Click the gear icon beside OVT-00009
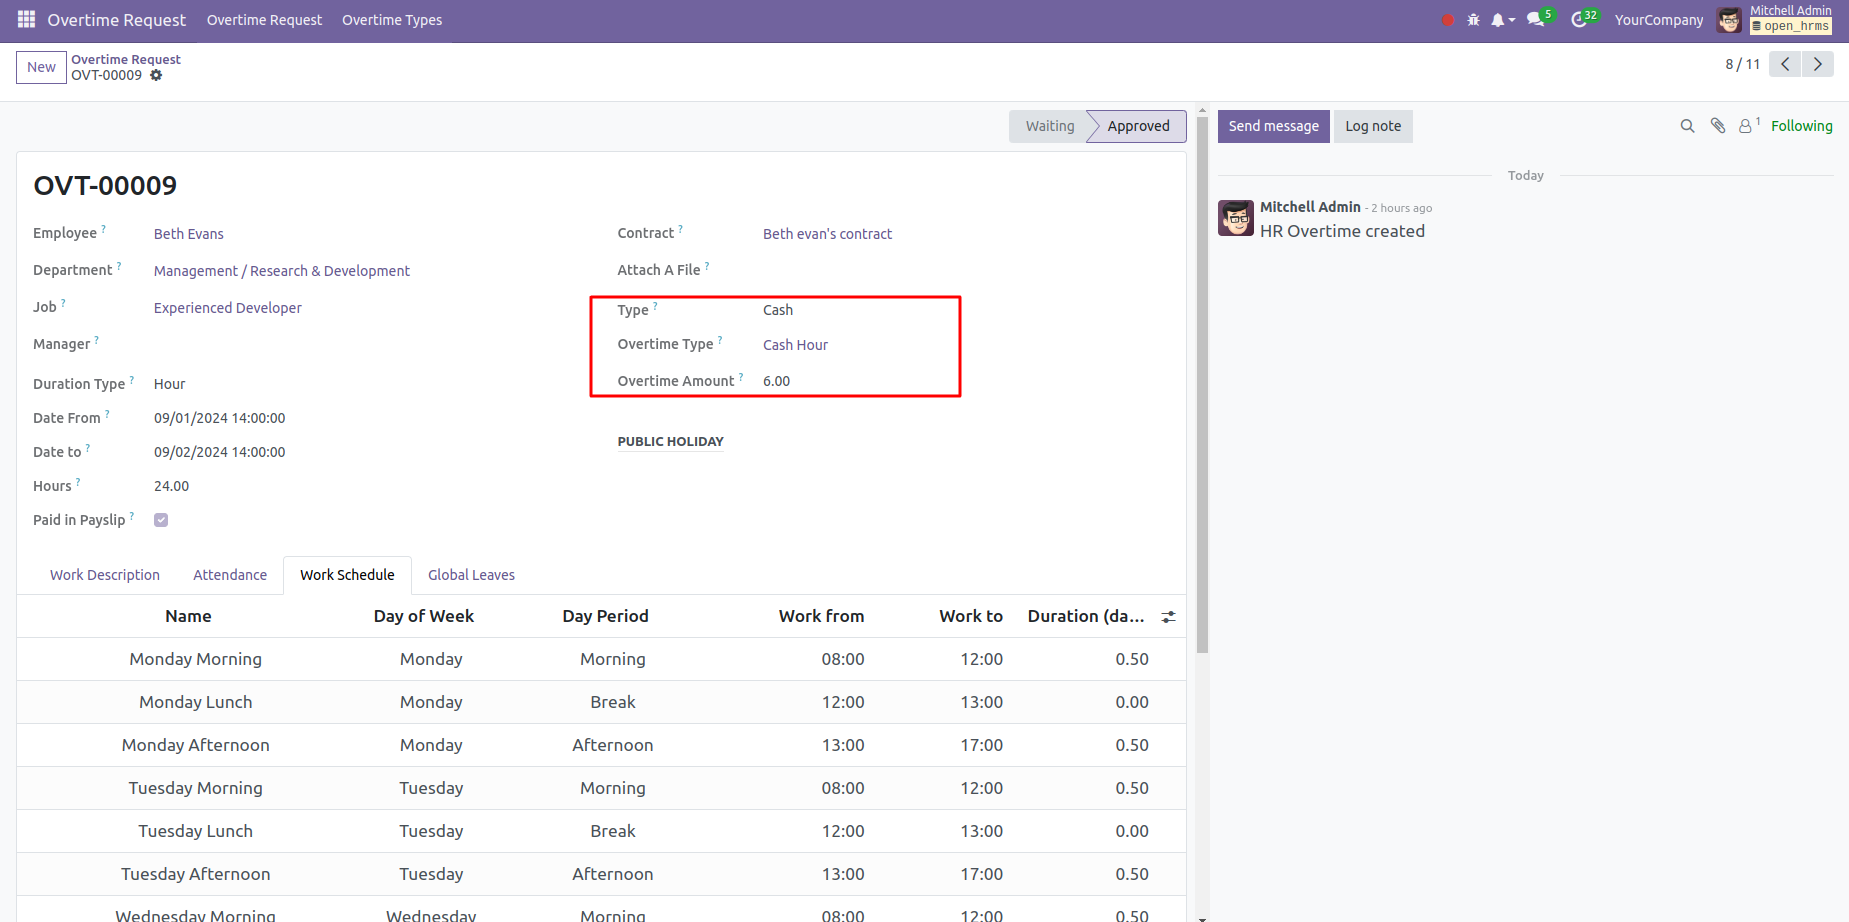The image size is (1849, 922). coord(156,76)
